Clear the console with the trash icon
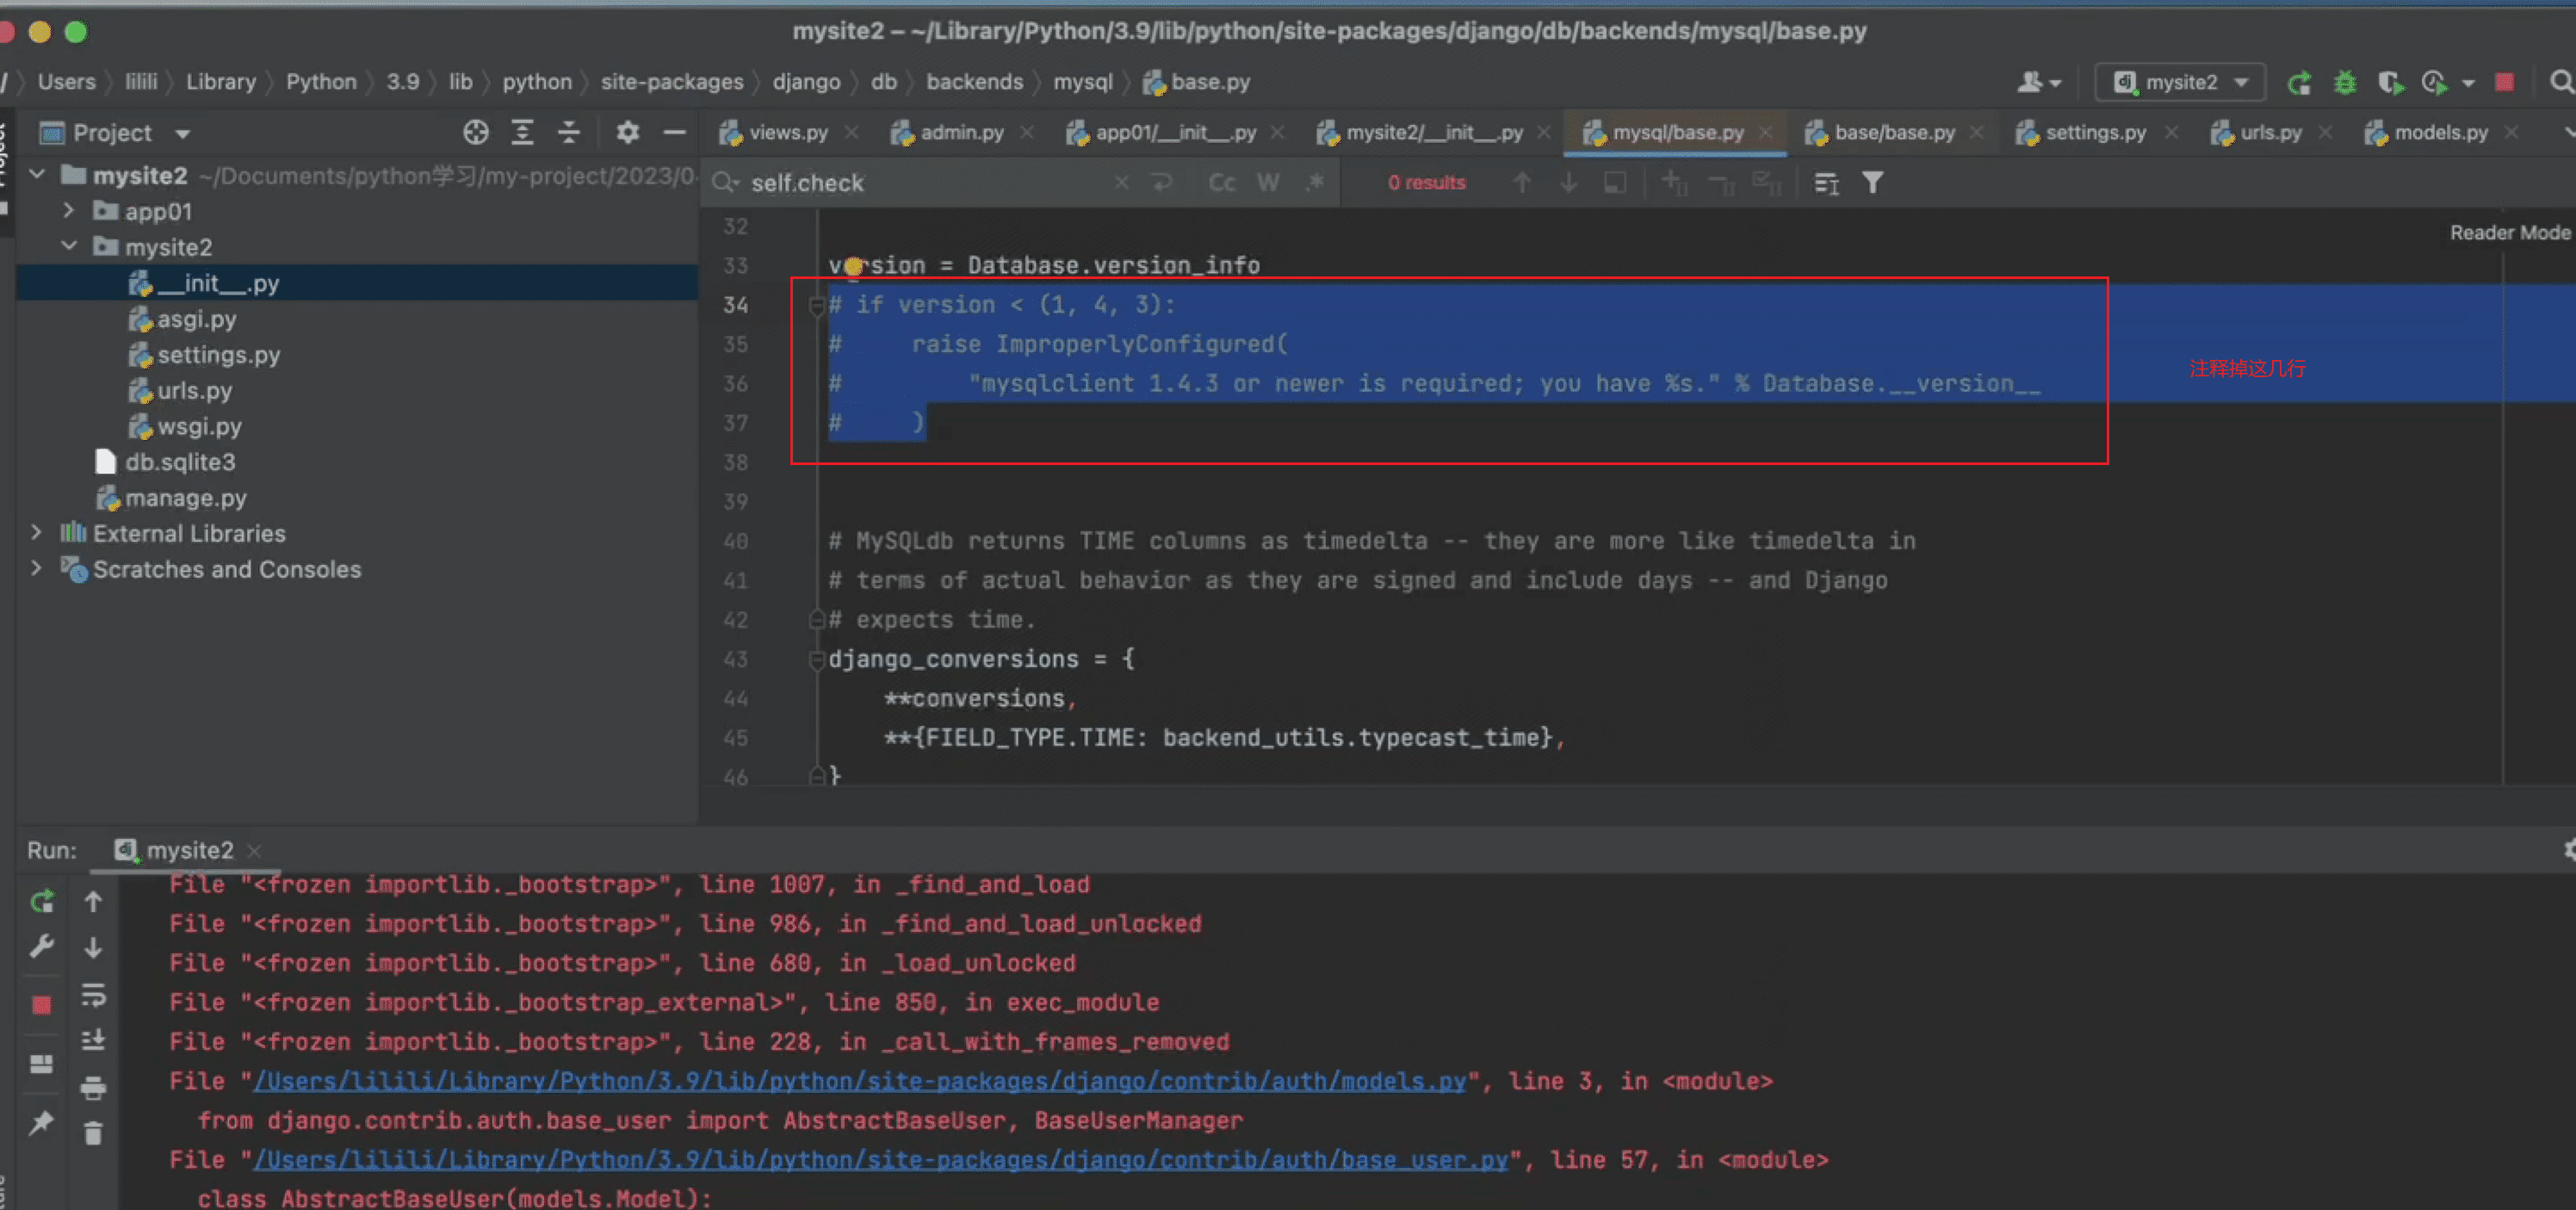Screen dimensions: 2576x1210 tap(93, 1133)
